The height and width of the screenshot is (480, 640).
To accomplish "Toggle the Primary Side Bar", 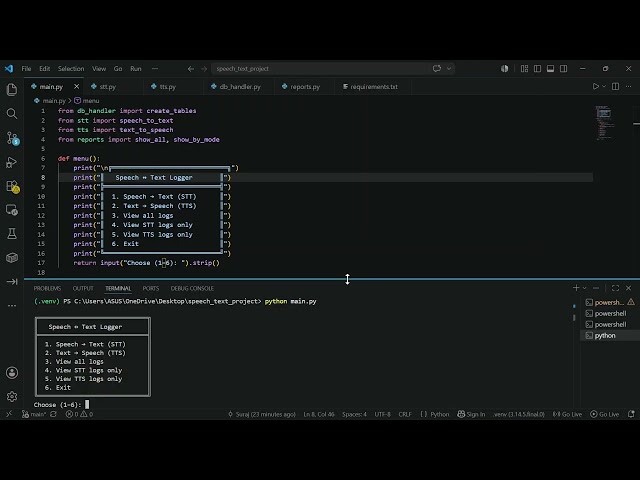I will [538, 69].
